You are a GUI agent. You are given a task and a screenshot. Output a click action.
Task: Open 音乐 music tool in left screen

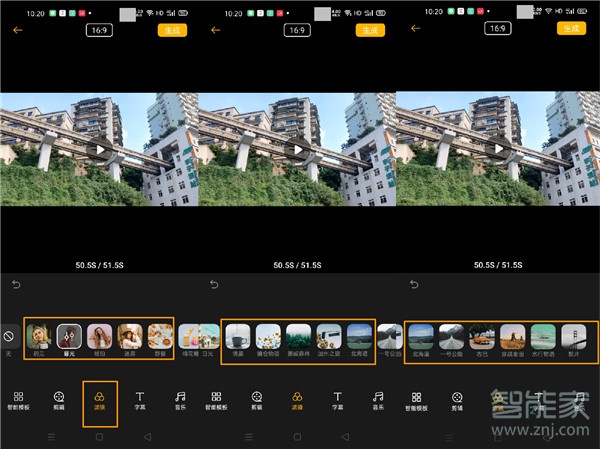[x=180, y=401]
